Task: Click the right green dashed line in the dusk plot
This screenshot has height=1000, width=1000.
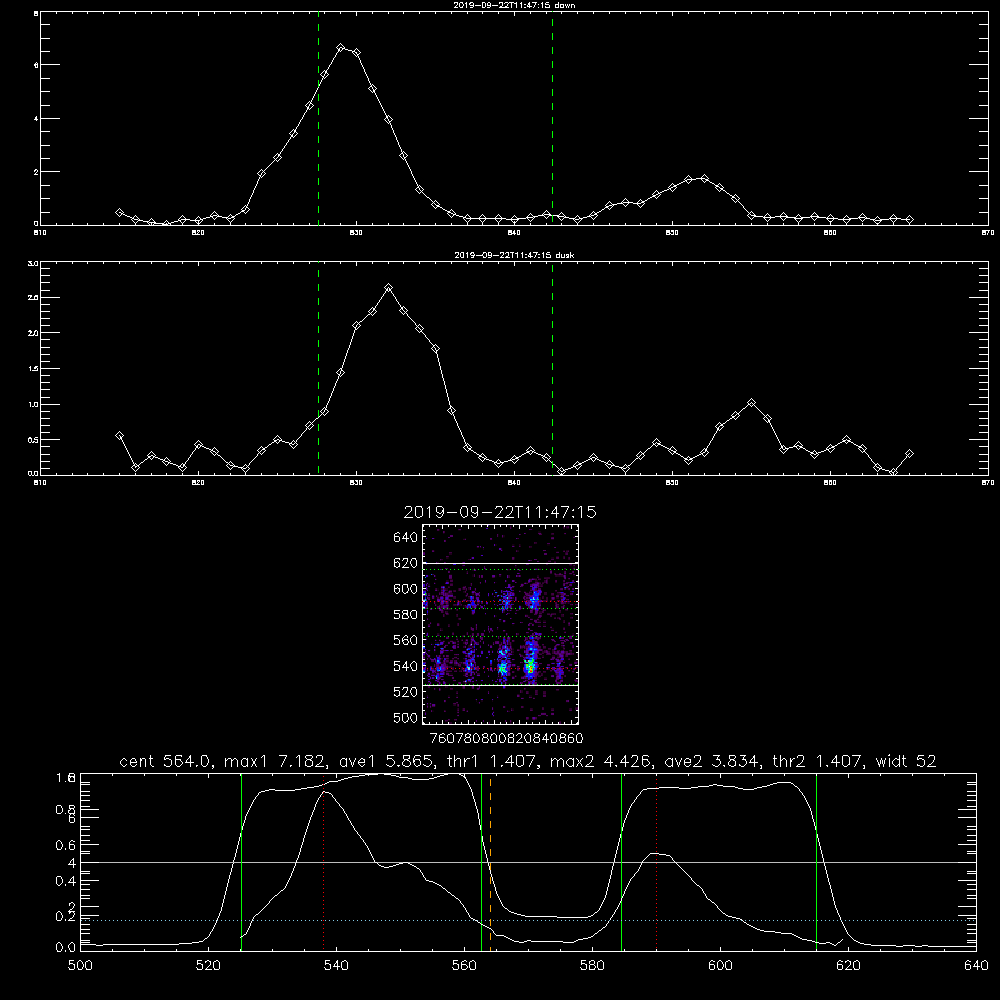Action: tap(552, 369)
